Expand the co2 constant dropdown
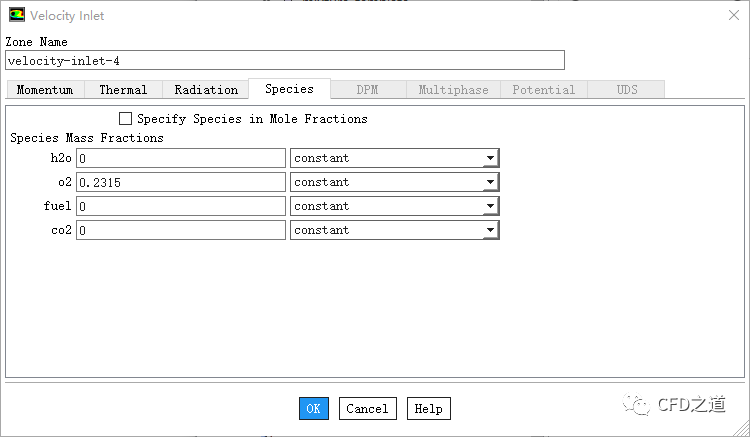 (x=489, y=230)
